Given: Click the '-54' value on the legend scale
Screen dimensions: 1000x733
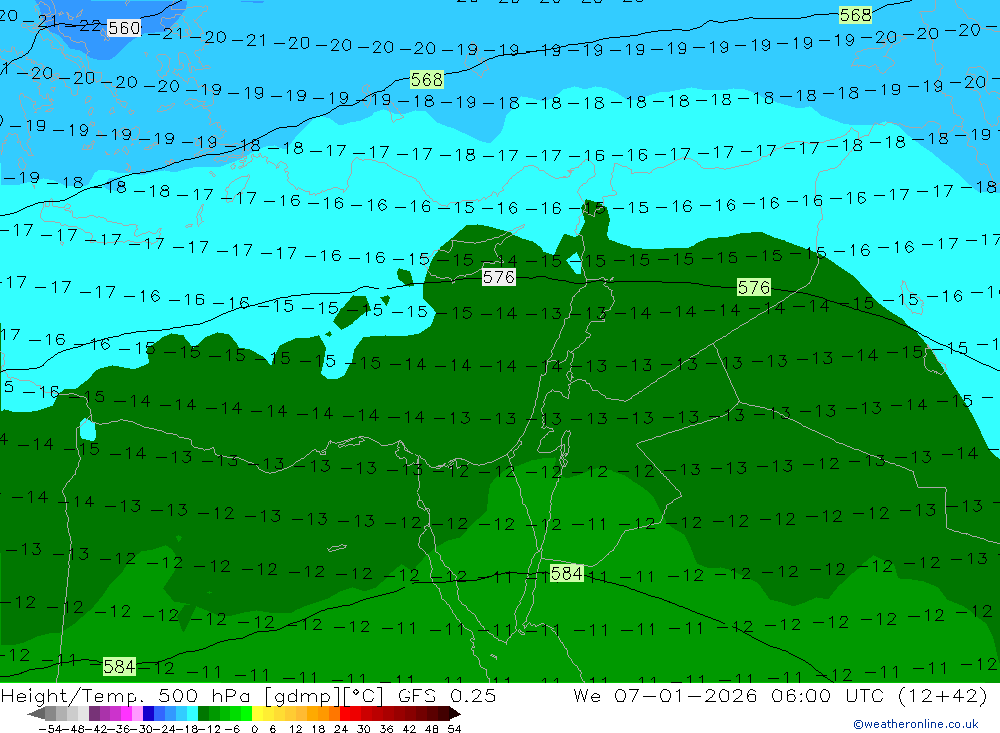Looking at the screenshot, I should 51,729.
